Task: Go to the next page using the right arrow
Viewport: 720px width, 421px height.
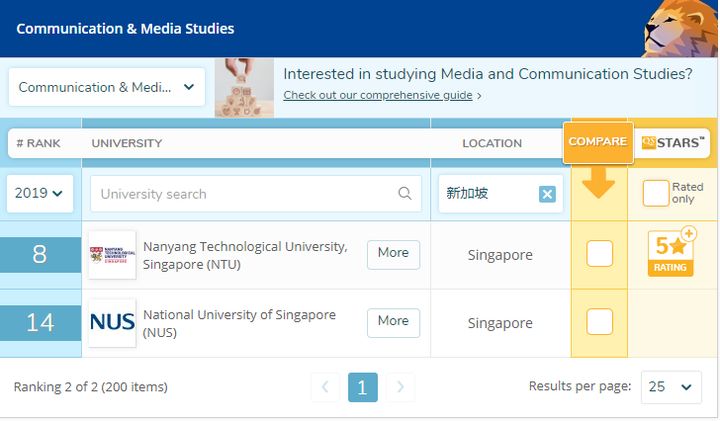Action: [x=400, y=387]
